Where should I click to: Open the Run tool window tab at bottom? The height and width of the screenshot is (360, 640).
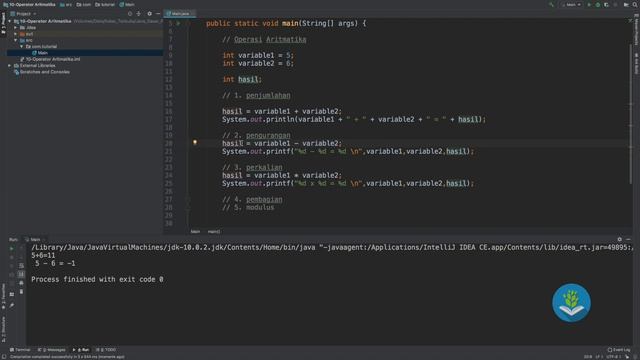(81, 350)
